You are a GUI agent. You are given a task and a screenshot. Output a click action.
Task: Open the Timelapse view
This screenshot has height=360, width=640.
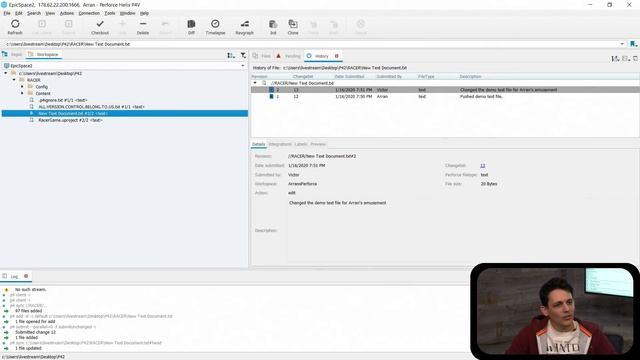pos(215,27)
